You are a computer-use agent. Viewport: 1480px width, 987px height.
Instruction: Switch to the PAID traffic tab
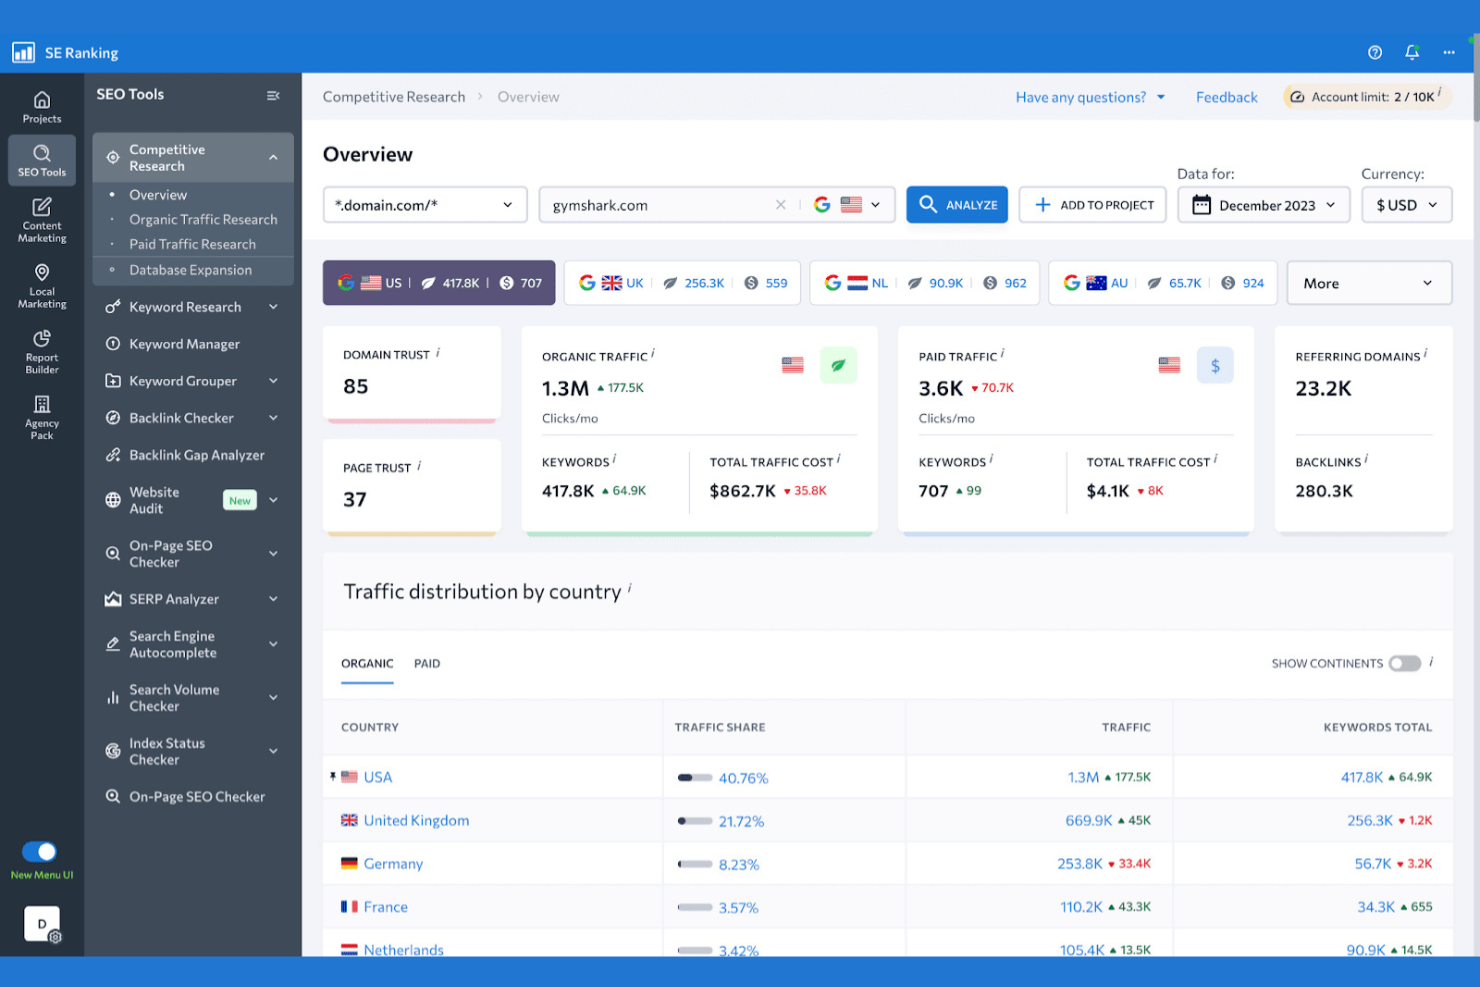coord(427,663)
